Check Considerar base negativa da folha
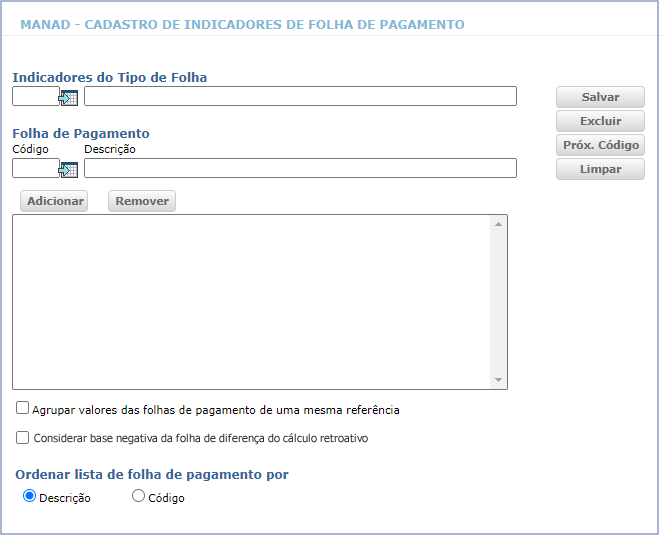Screen dimensions: 663x535 (23, 437)
